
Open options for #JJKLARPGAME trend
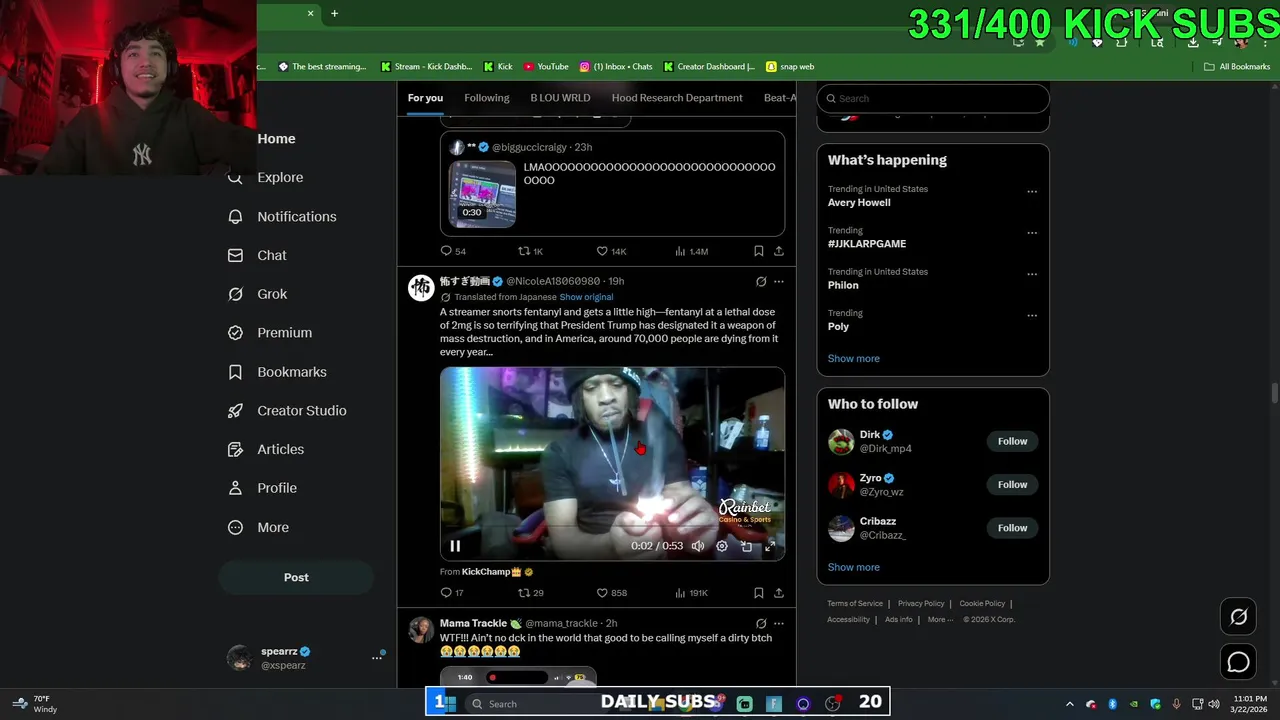[1032, 233]
